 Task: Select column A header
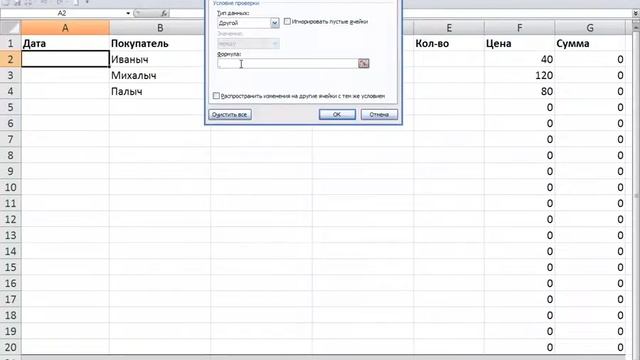(x=65, y=28)
